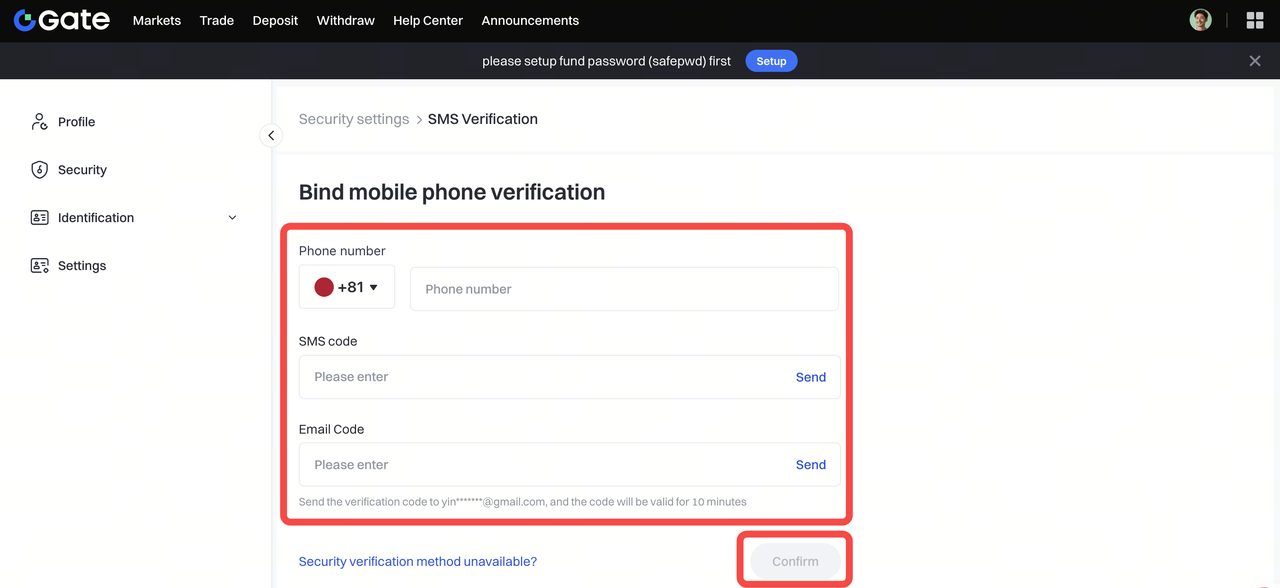Send the Email Code
The height and width of the screenshot is (588, 1280).
(810, 465)
